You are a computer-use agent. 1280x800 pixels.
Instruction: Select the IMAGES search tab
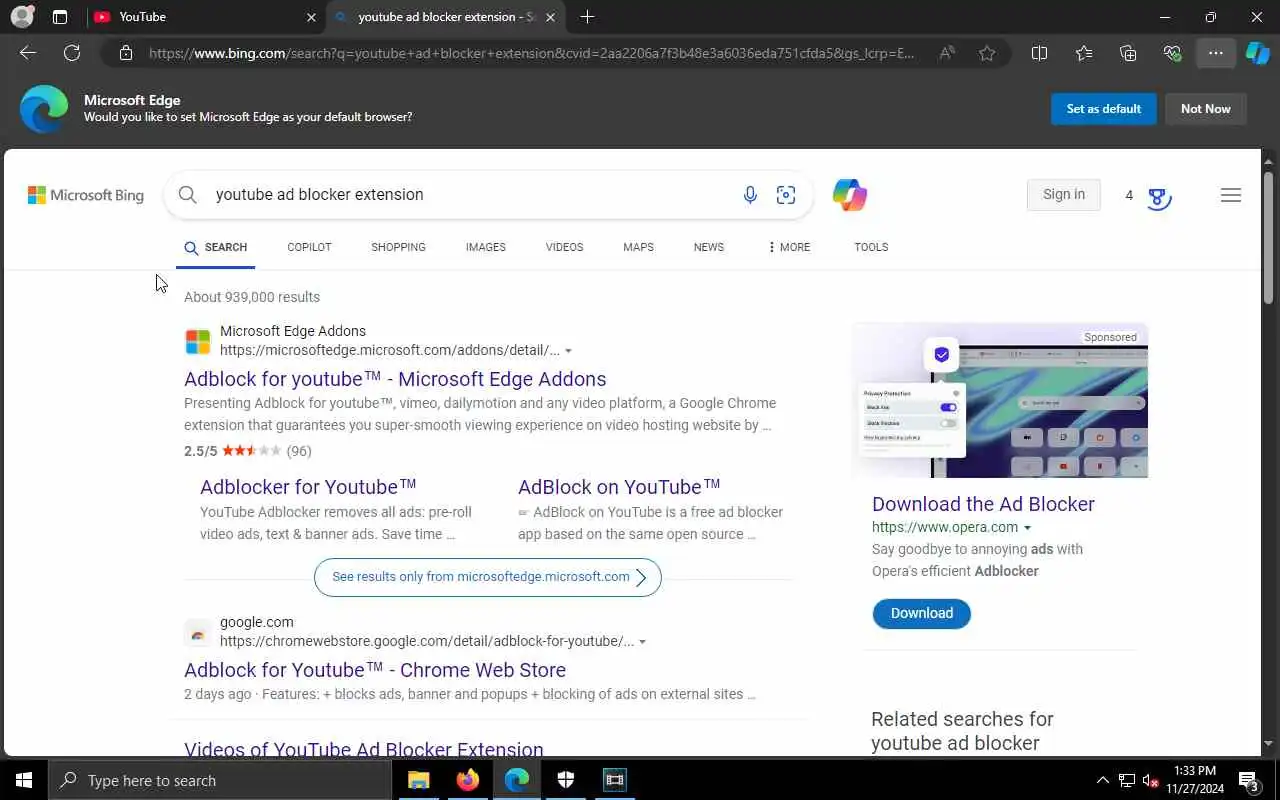coord(485,247)
